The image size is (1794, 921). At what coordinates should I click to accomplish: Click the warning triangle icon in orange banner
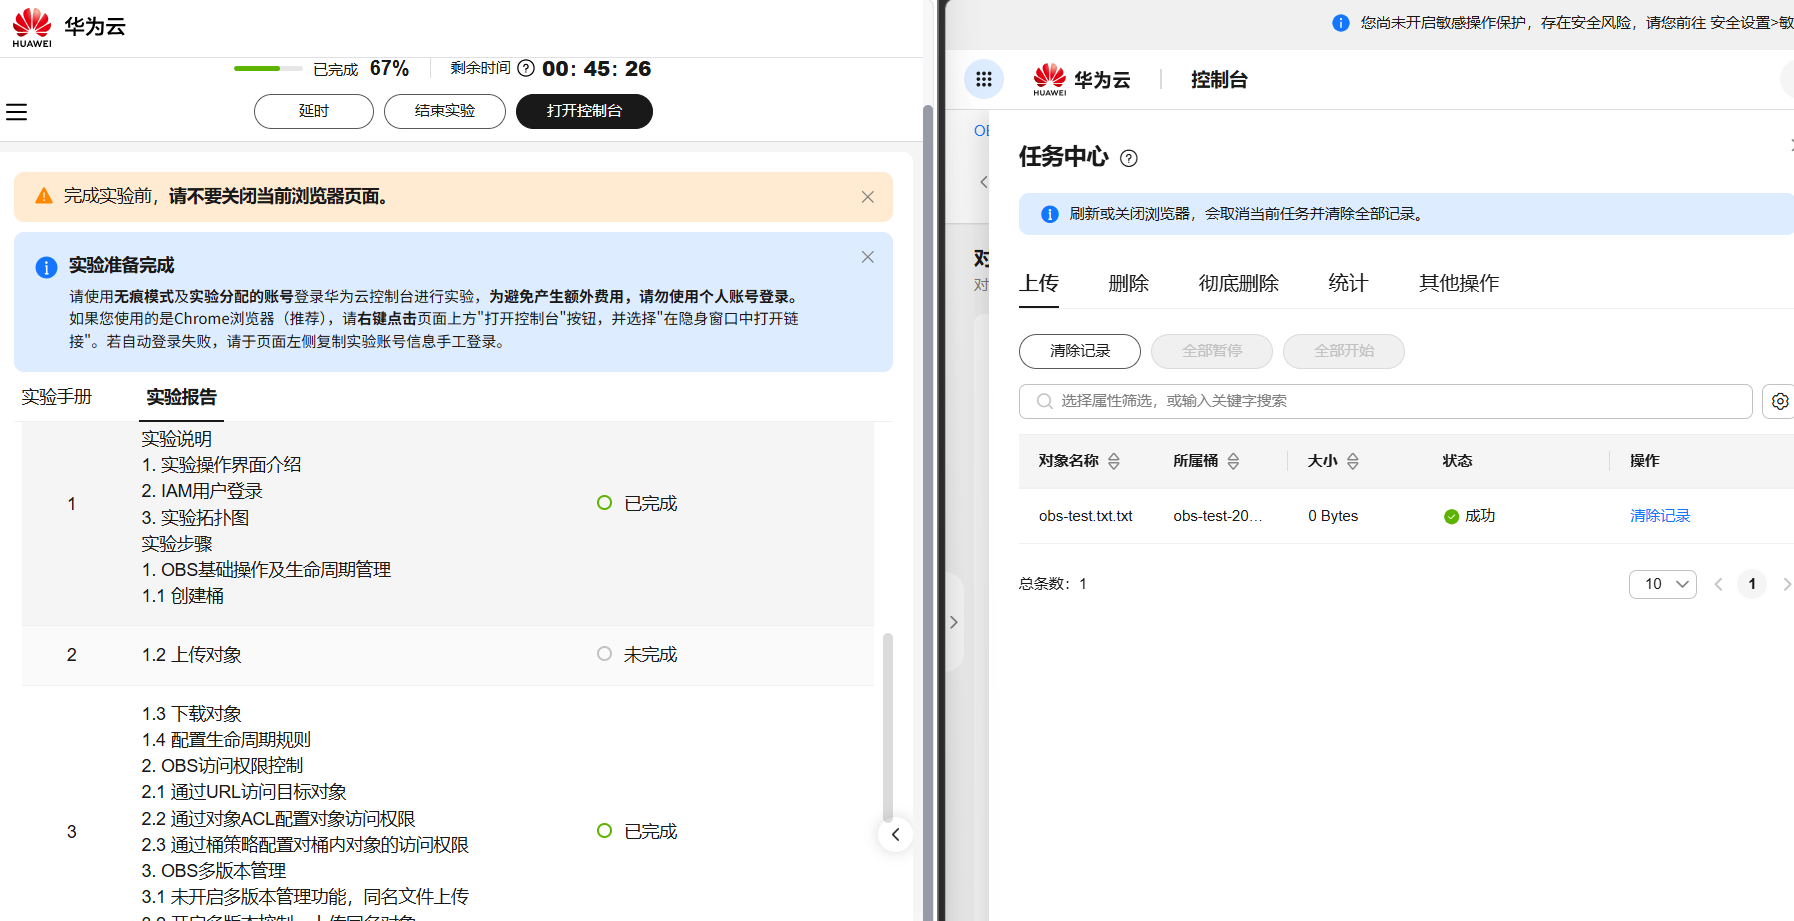(x=44, y=196)
